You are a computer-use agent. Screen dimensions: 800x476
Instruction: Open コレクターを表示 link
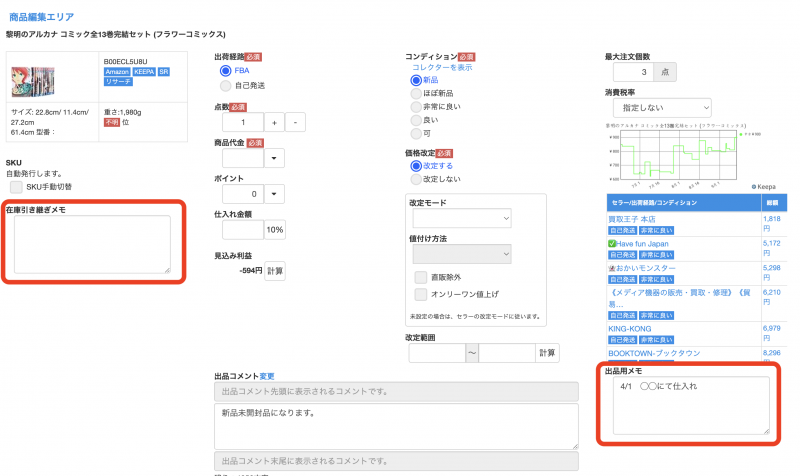pos(442,67)
